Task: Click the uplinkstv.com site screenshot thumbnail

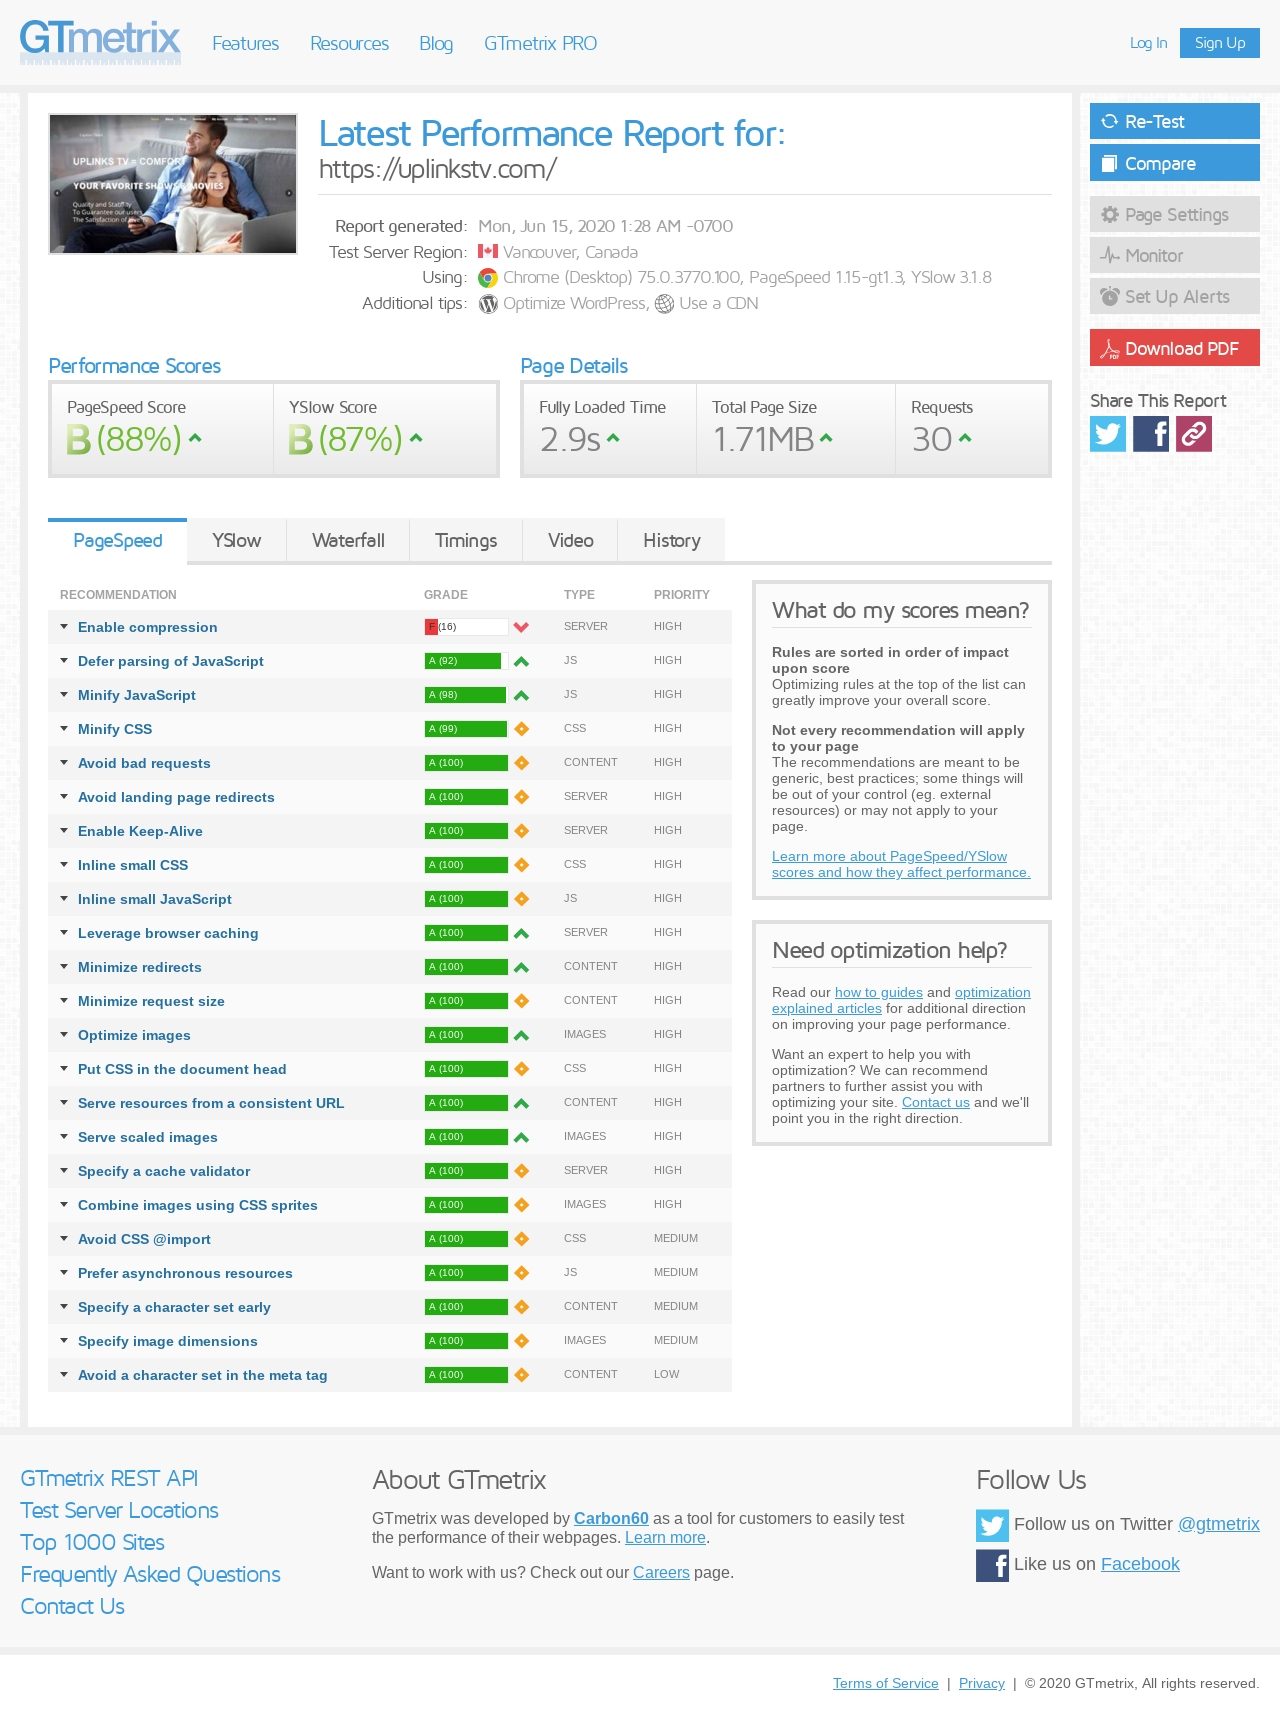Action: click(x=173, y=184)
